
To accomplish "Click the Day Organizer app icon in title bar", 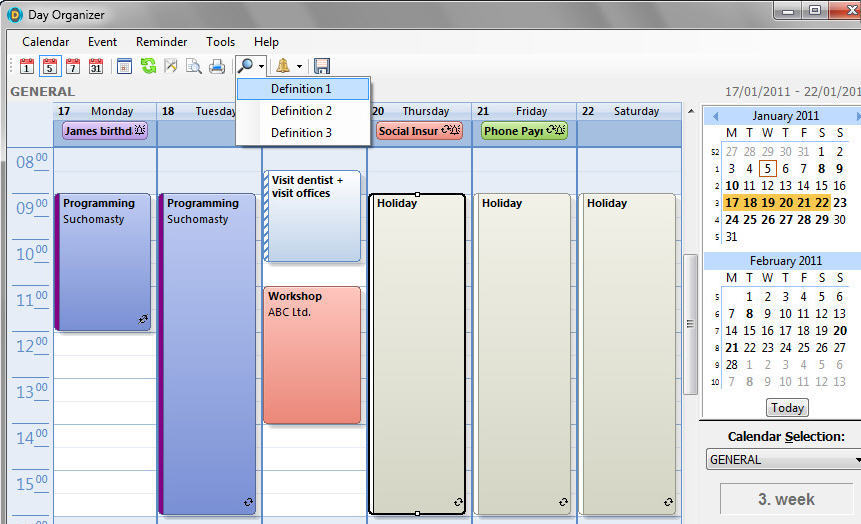I will [x=15, y=15].
